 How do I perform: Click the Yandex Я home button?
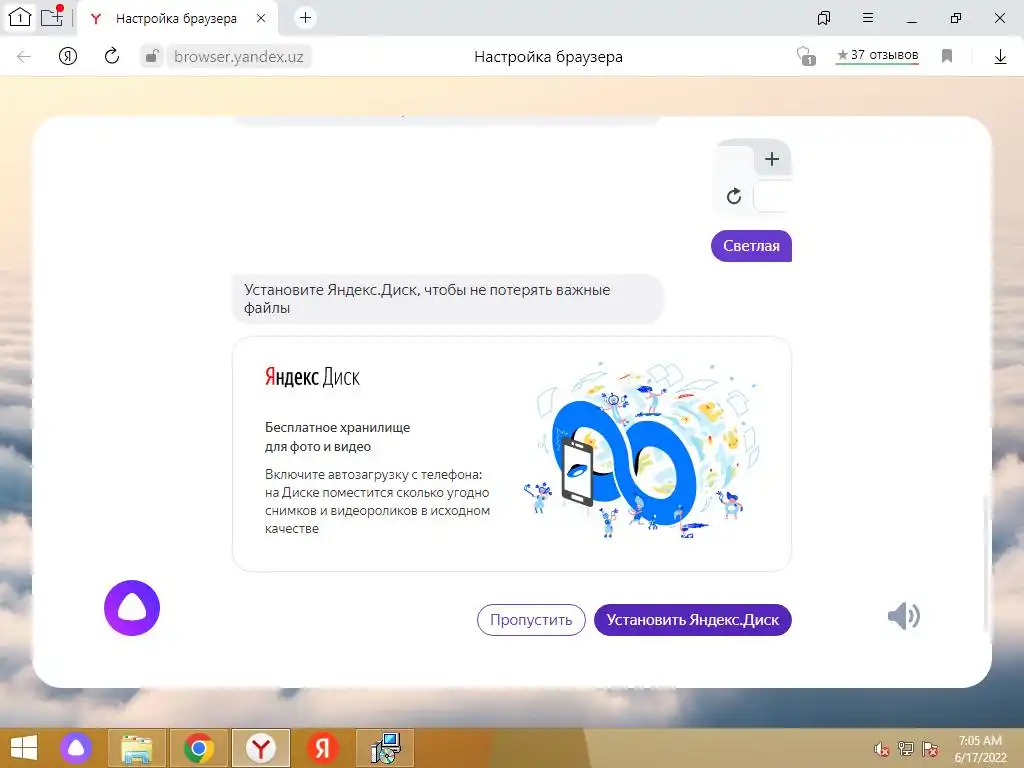(x=68, y=56)
